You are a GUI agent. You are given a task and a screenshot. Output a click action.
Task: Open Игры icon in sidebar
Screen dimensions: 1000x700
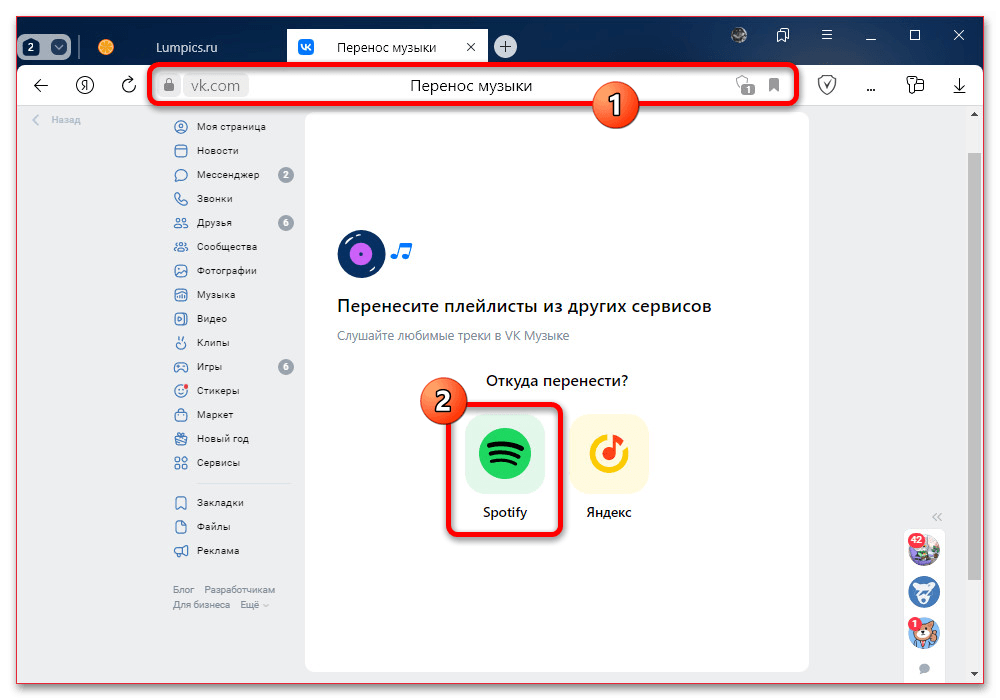181,367
